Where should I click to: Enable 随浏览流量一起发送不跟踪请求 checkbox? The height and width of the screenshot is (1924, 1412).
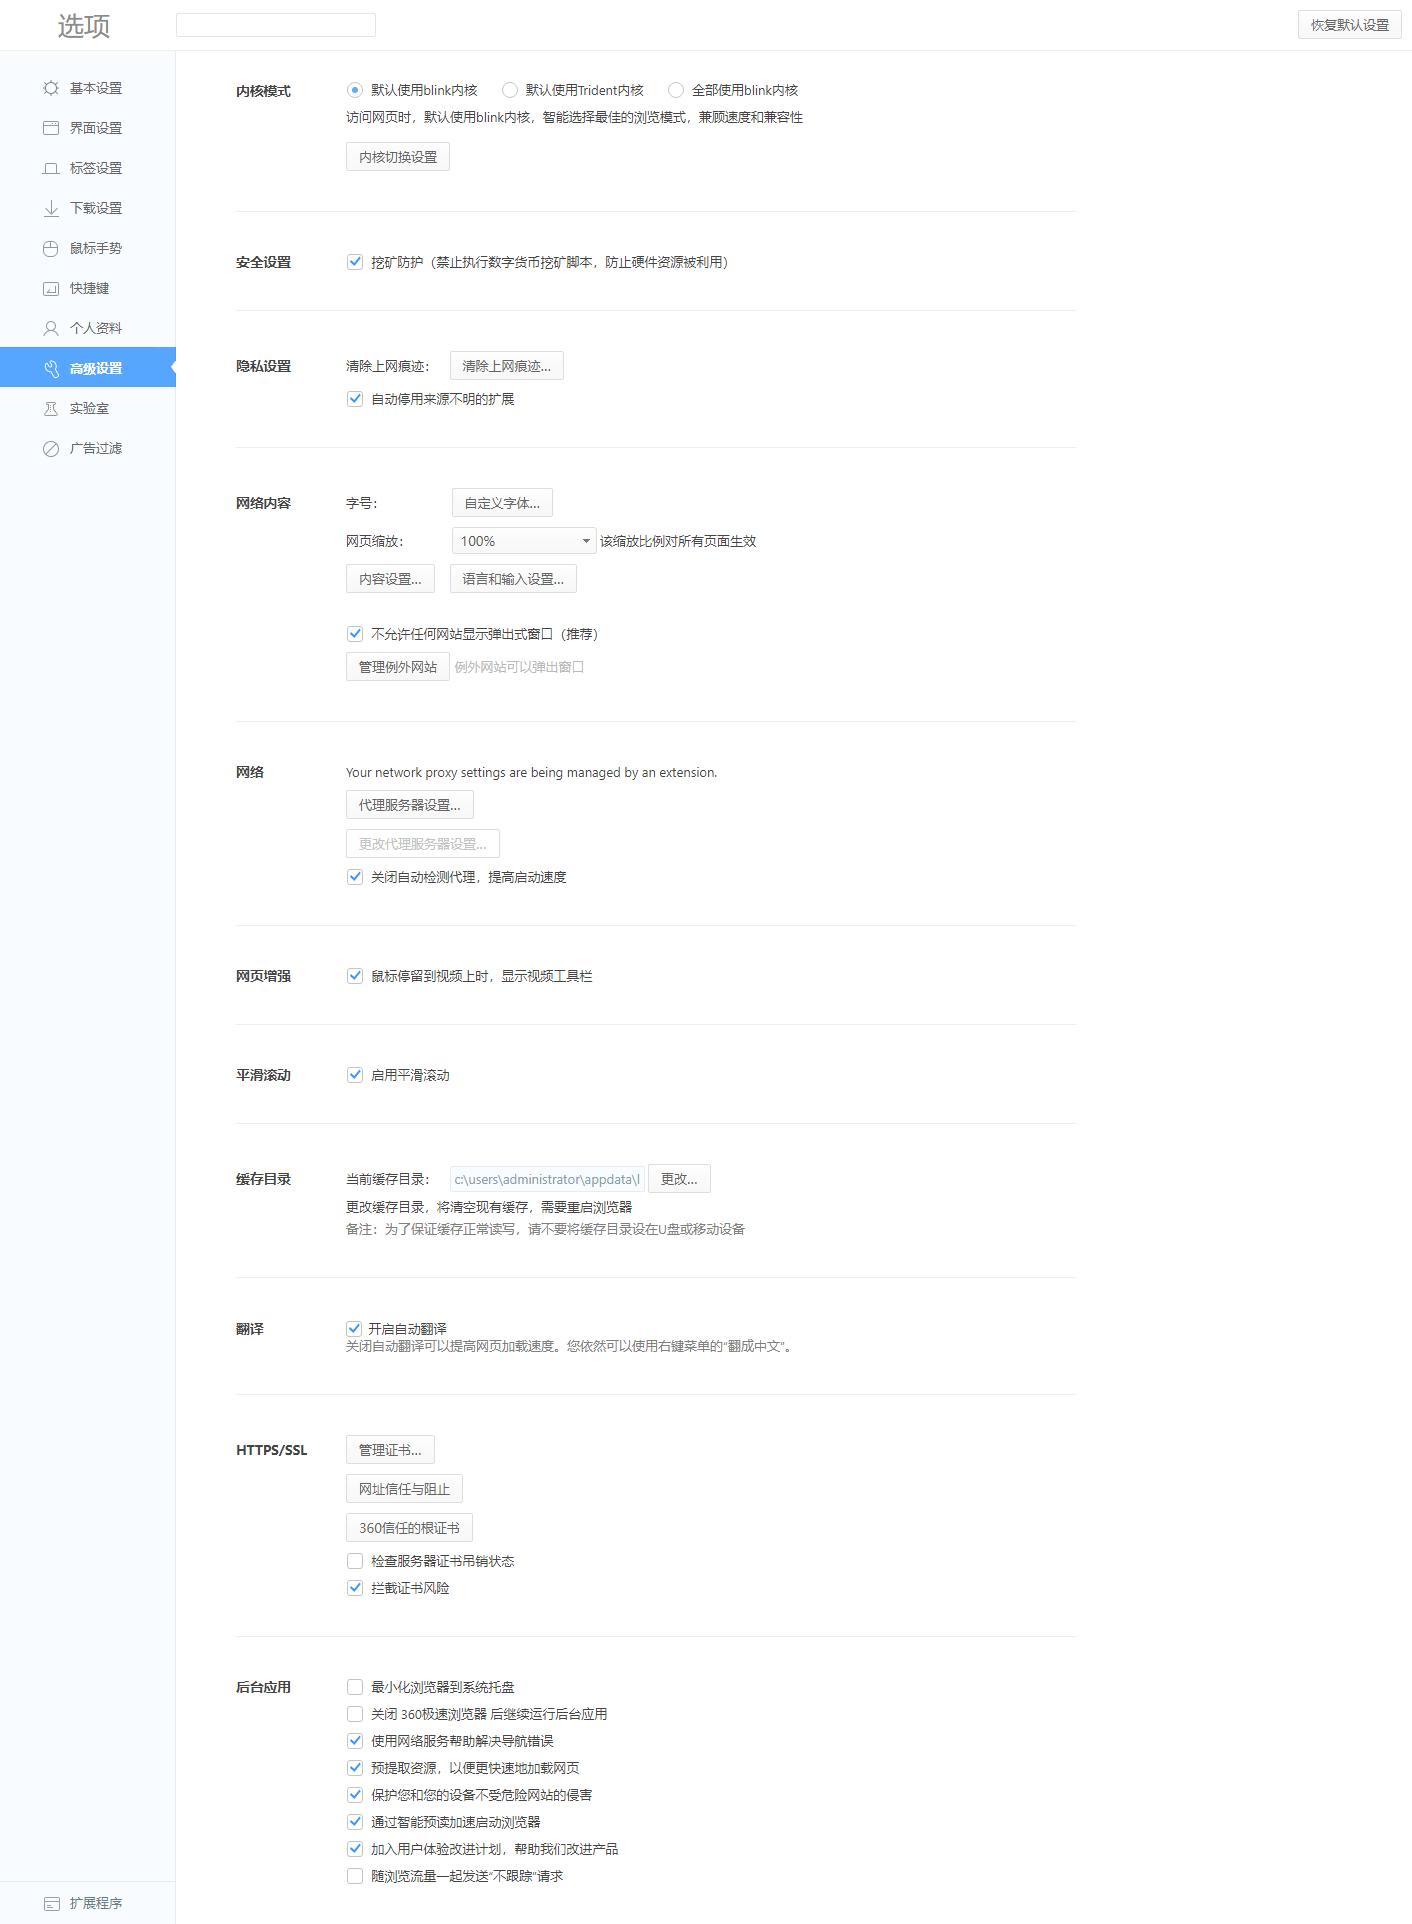tap(354, 1876)
